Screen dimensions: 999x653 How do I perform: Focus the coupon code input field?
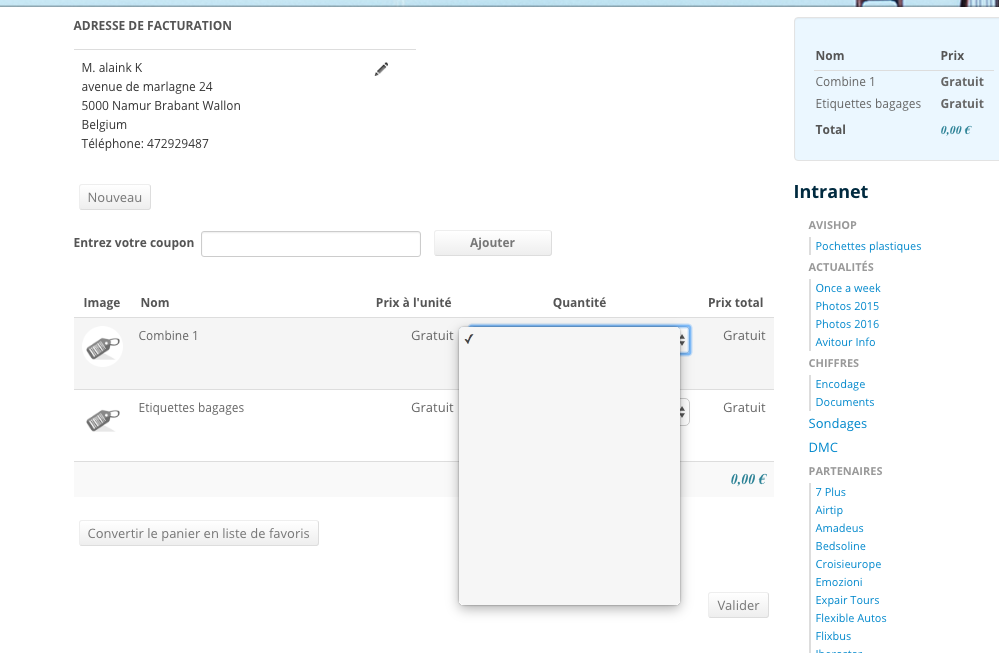pyautogui.click(x=311, y=244)
